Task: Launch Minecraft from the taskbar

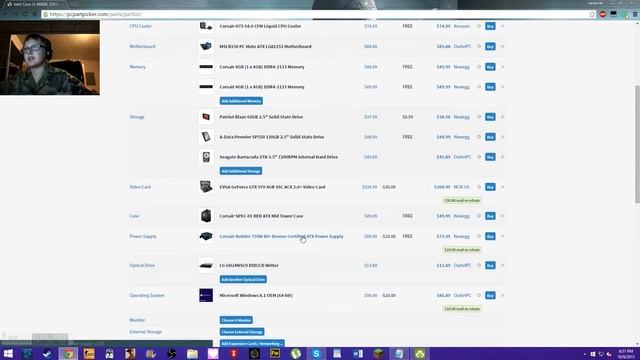Action: 378,353
